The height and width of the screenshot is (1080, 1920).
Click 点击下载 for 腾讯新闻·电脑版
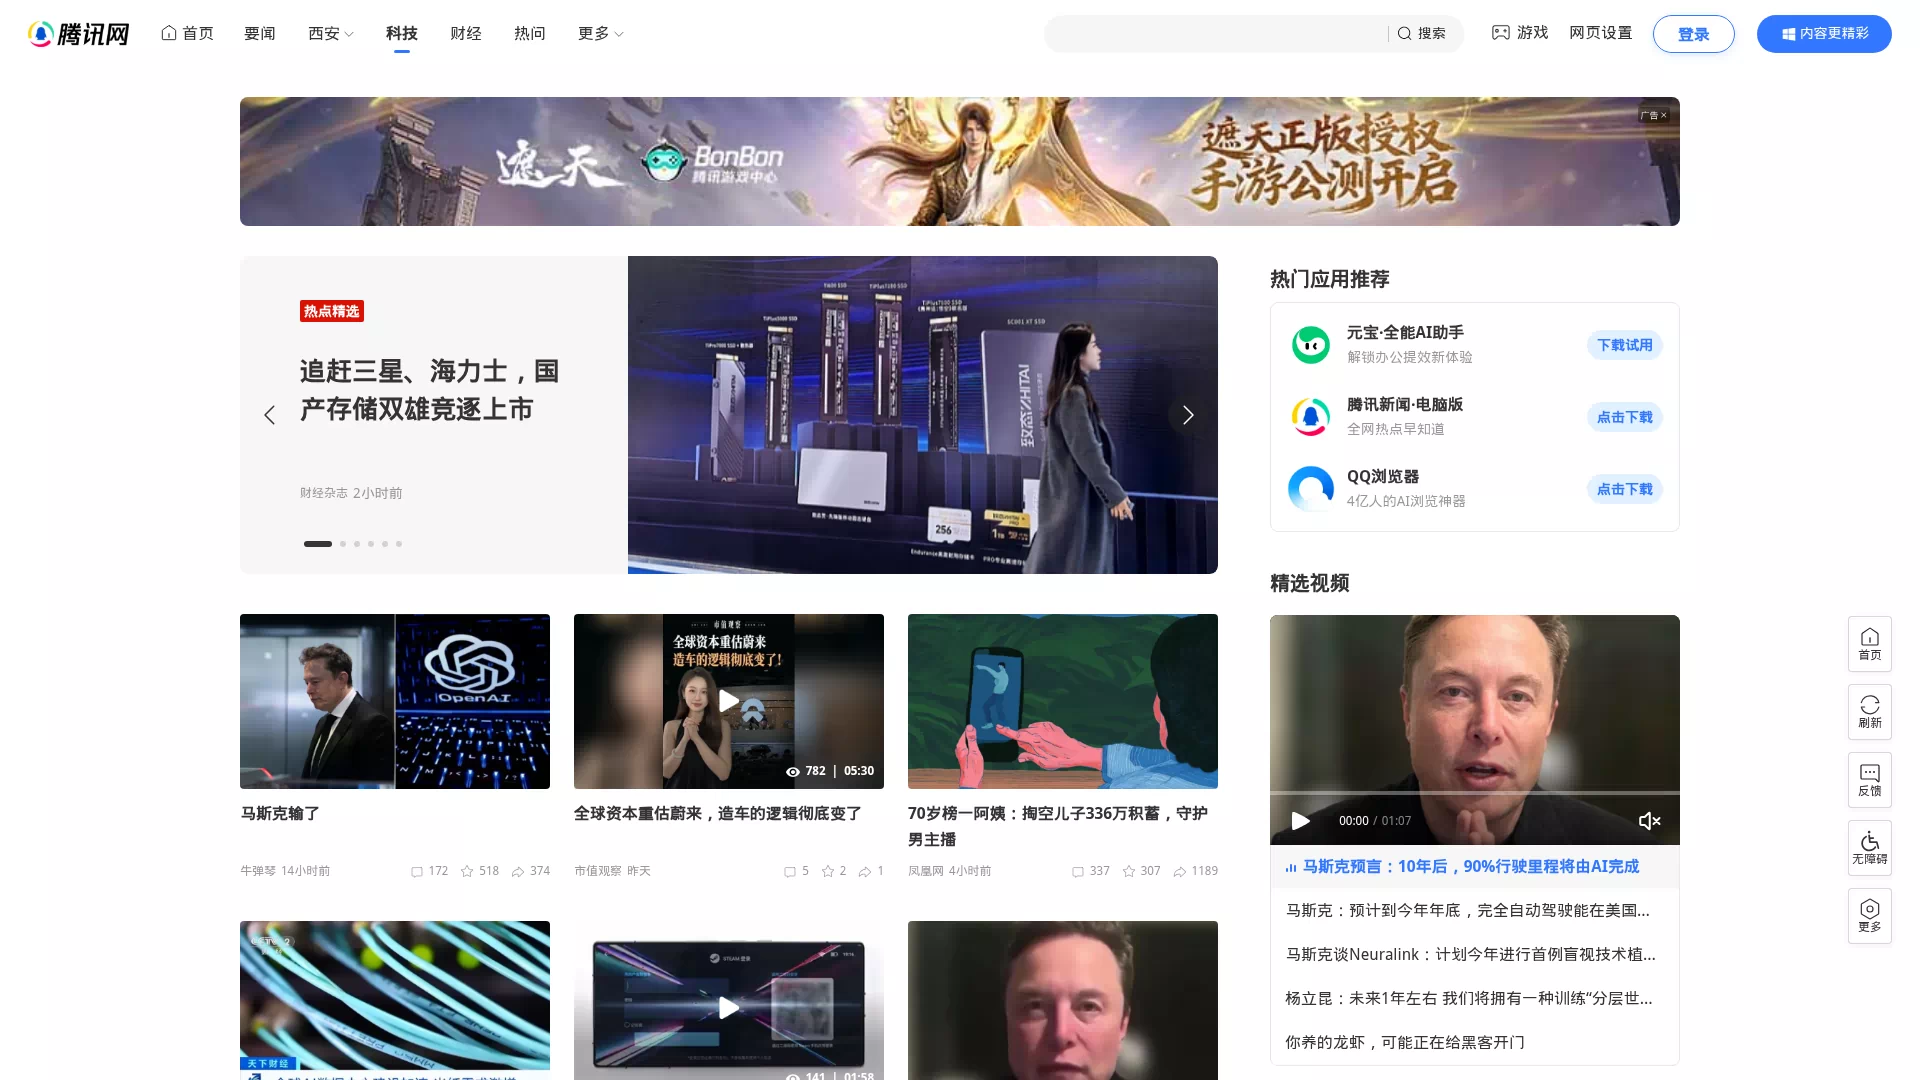pyautogui.click(x=1625, y=417)
